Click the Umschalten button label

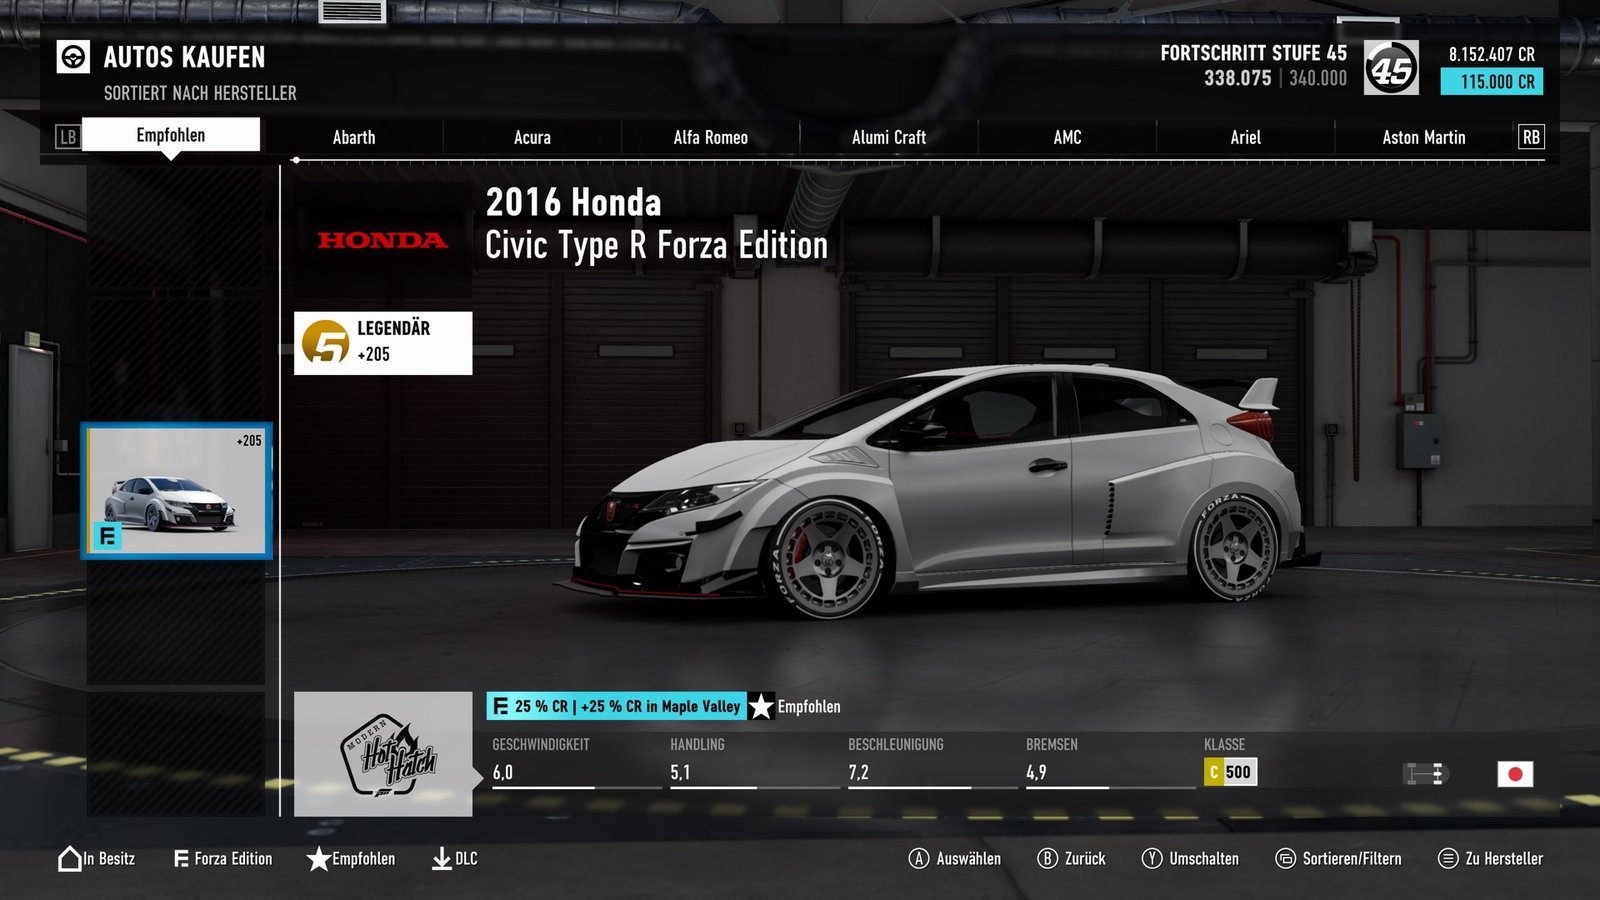[x=1204, y=858]
